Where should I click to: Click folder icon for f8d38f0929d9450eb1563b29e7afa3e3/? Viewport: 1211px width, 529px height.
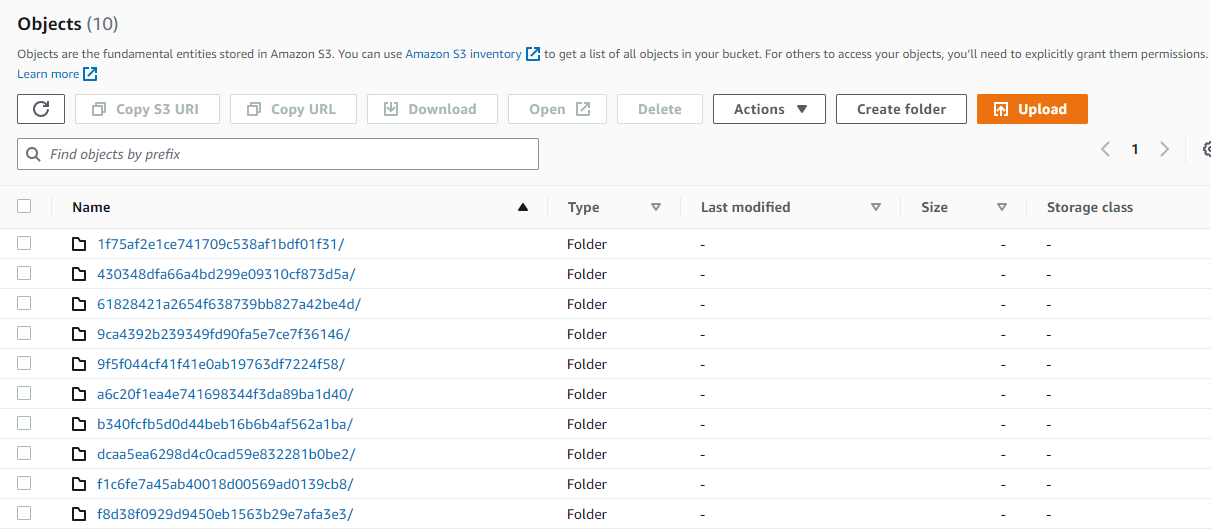point(79,514)
